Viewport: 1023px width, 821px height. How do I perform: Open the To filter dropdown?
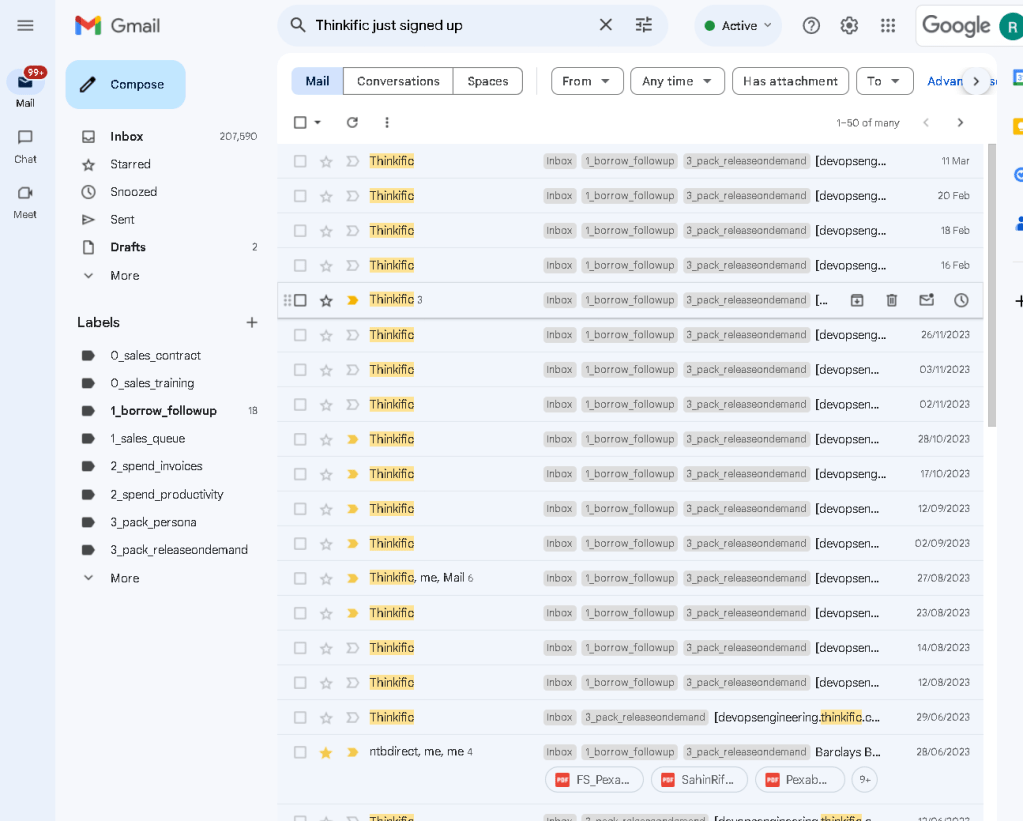pos(884,81)
